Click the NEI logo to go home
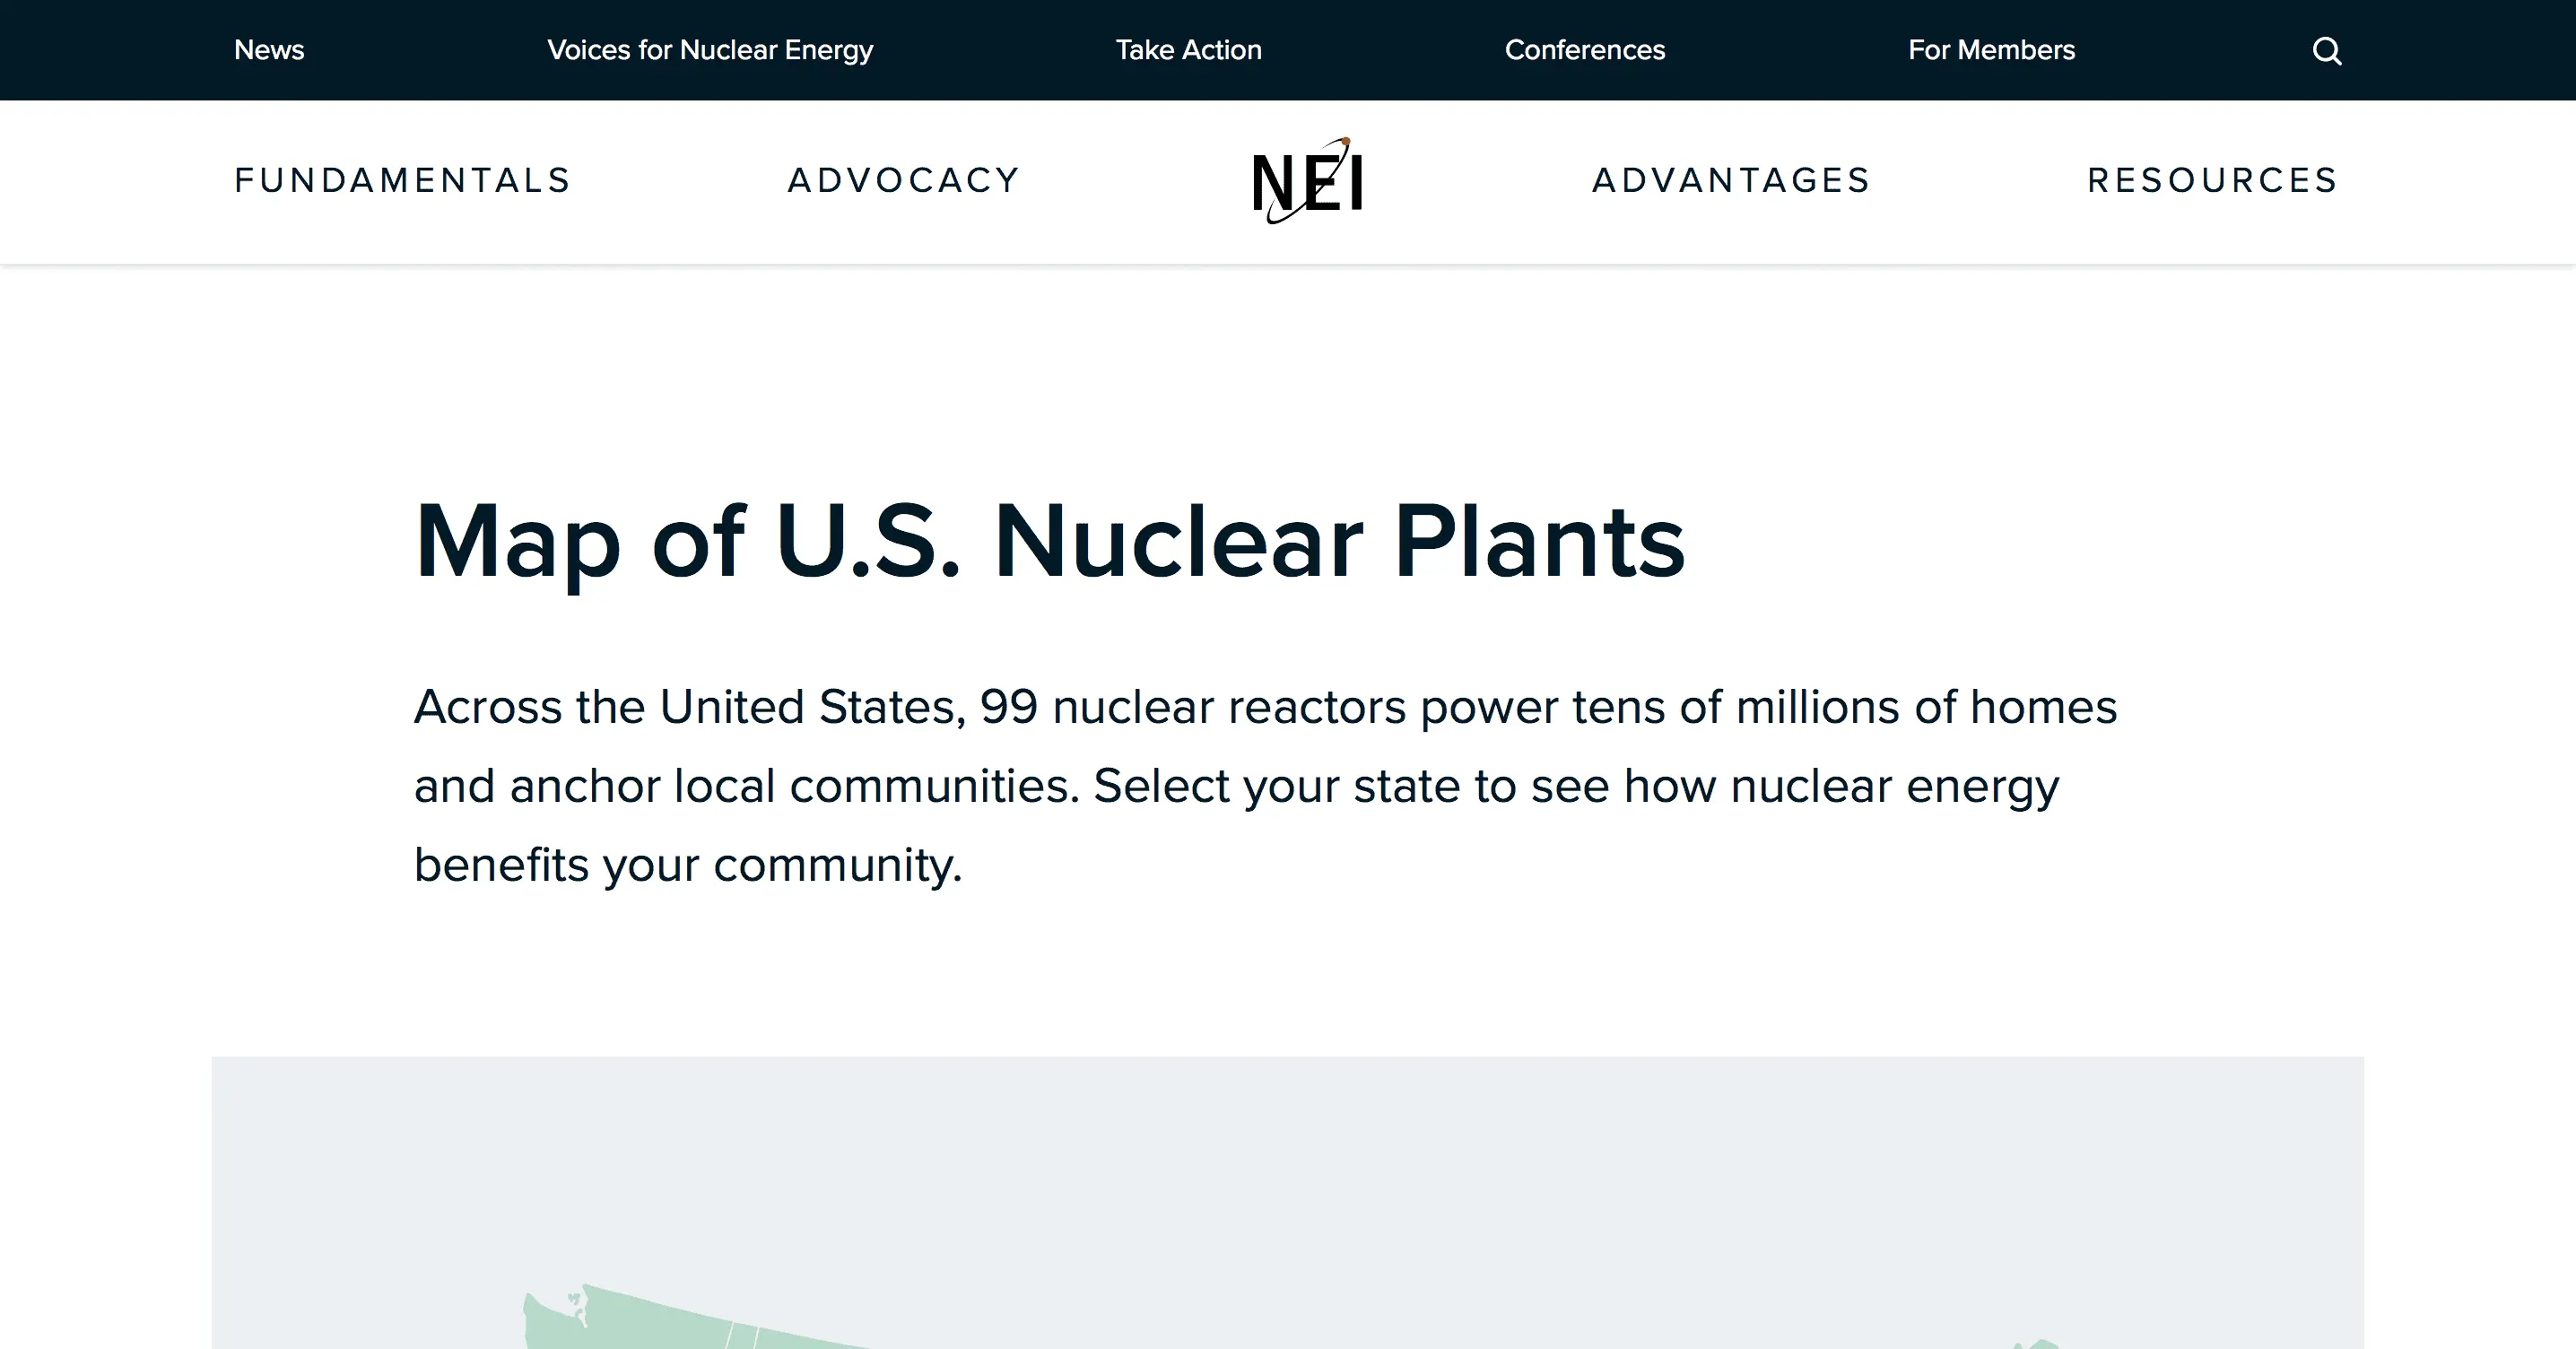The image size is (2576, 1349). (x=1307, y=181)
